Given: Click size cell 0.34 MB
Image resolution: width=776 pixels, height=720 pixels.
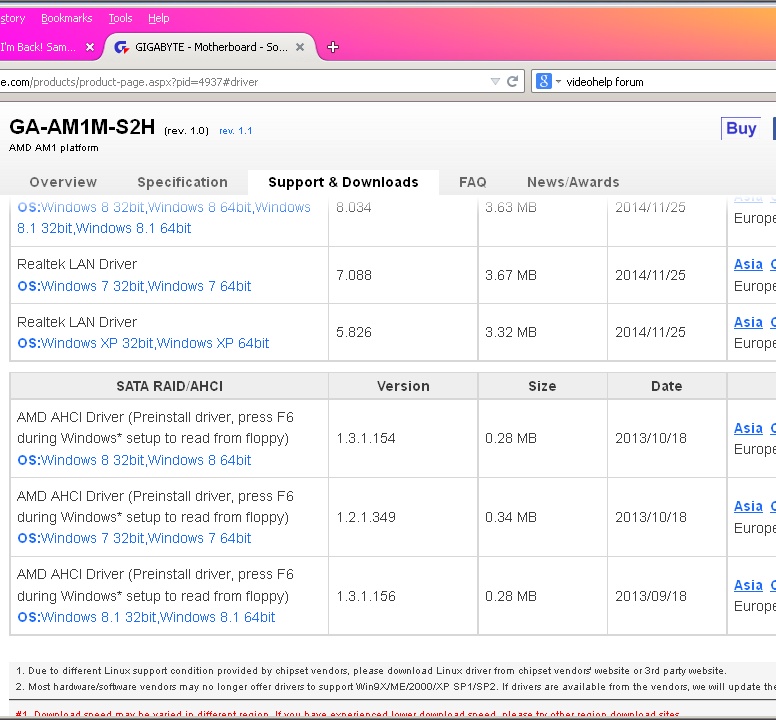Looking at the screenshot, I should 511,517.
